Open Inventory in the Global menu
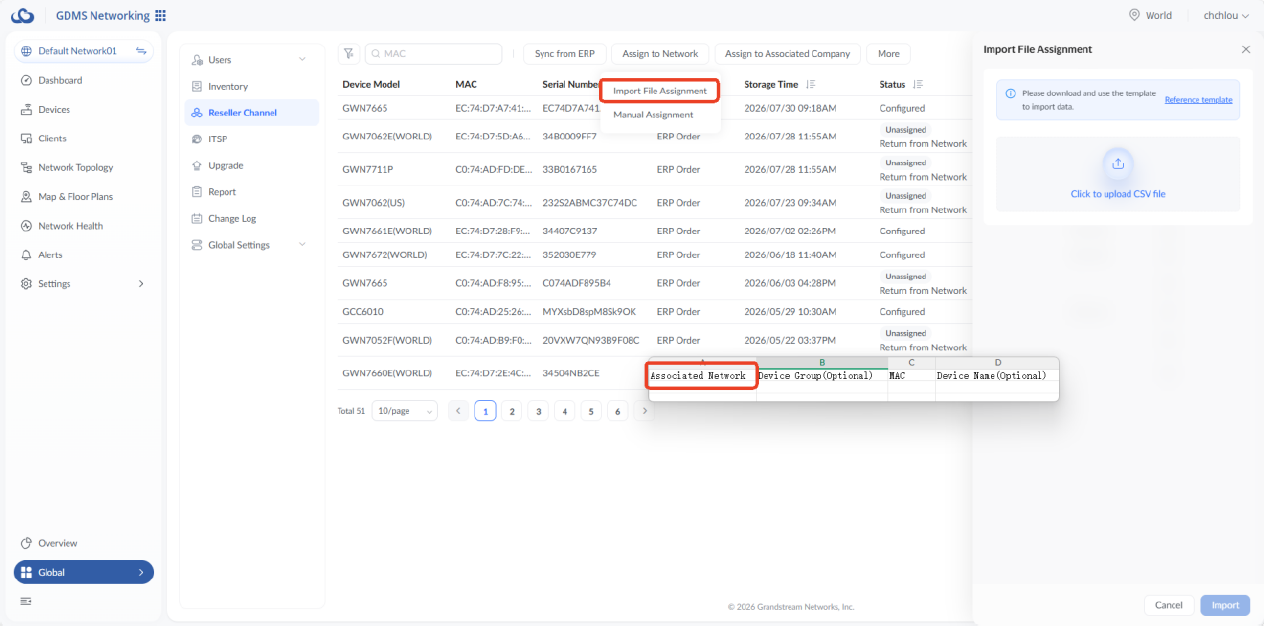The height and width of the screenshot is (626, 1264). click(x=252, y=87)
